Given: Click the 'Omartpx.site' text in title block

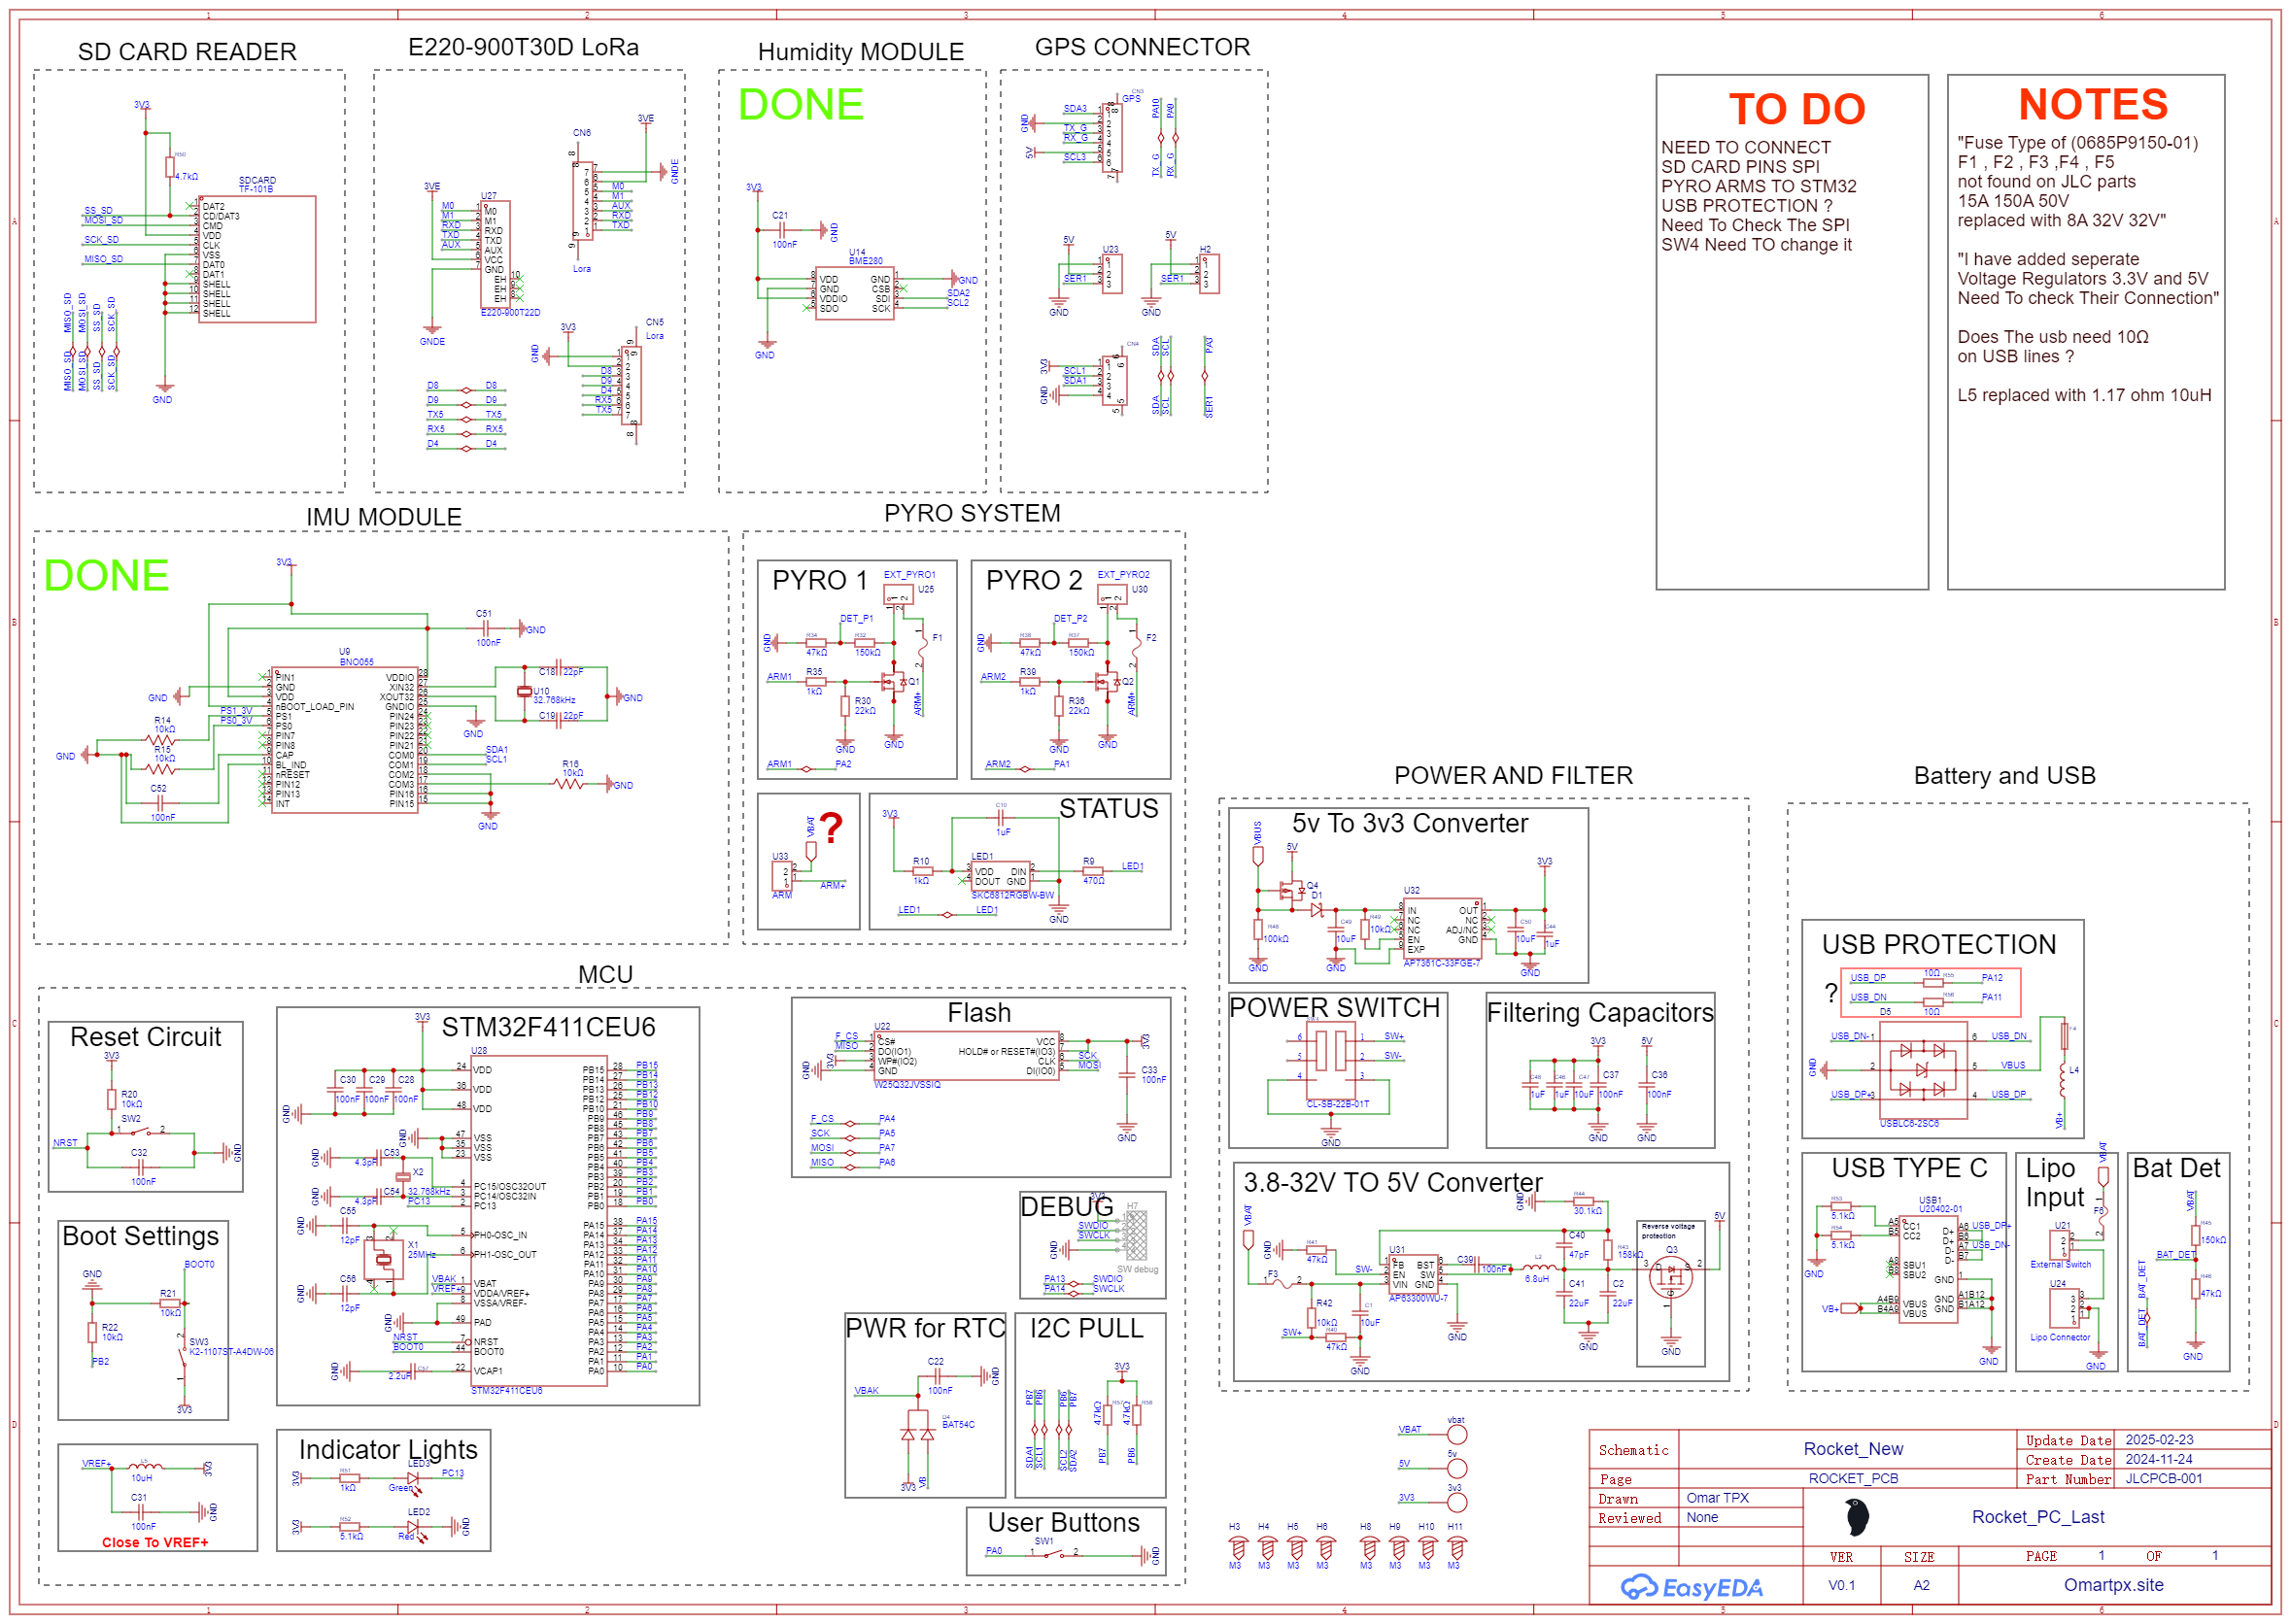Looking at the screenshot, I should coord(2113,1585).
